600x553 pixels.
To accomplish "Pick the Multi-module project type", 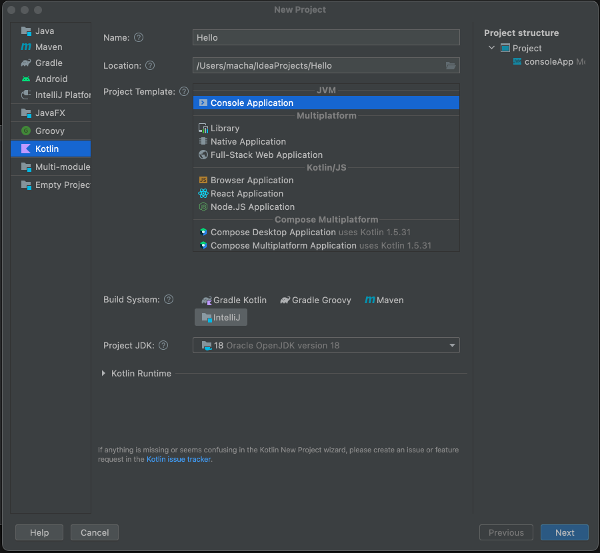I will pyautogui.click(x=51, y=167).
